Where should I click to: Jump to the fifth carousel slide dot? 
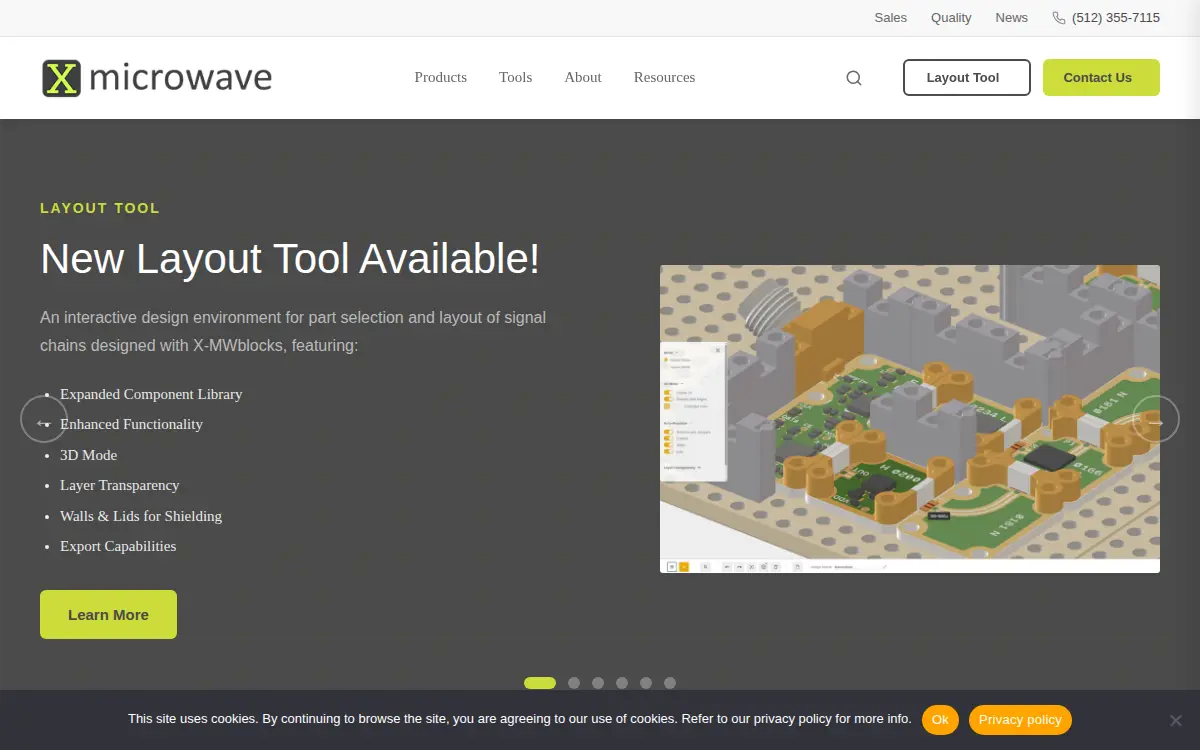(646, 683)
